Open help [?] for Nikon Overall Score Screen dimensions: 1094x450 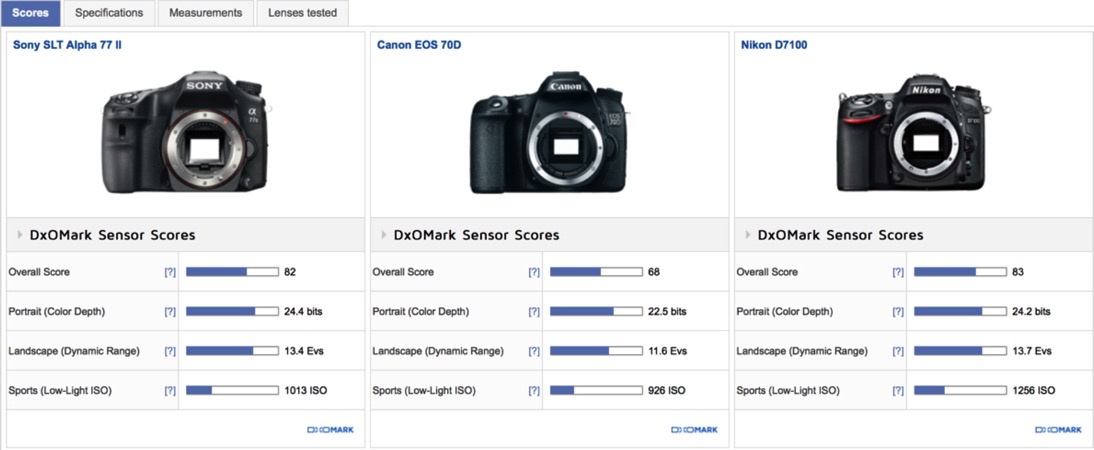pos(898,272)
